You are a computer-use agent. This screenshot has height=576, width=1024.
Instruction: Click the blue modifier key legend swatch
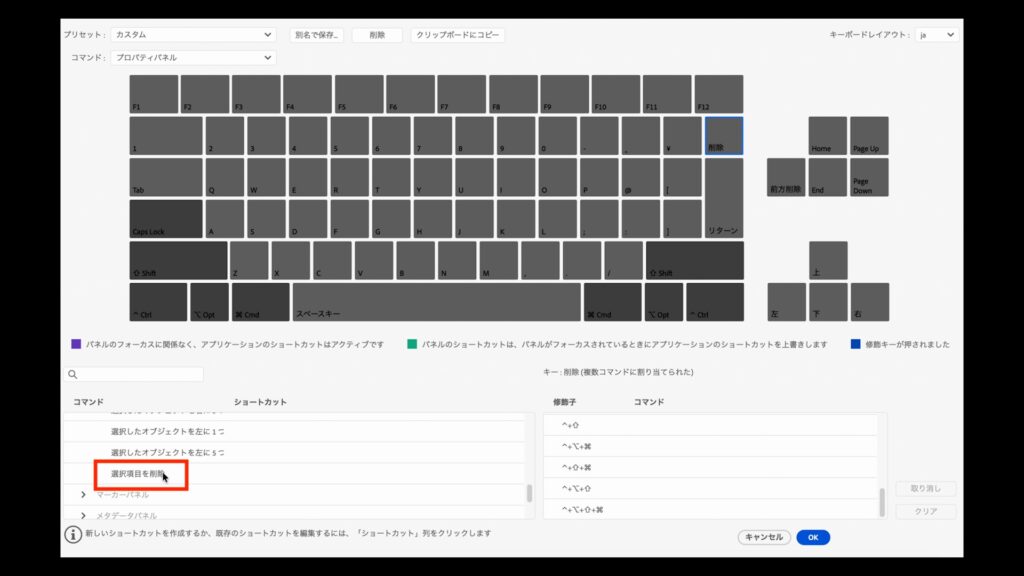[856, 344]
